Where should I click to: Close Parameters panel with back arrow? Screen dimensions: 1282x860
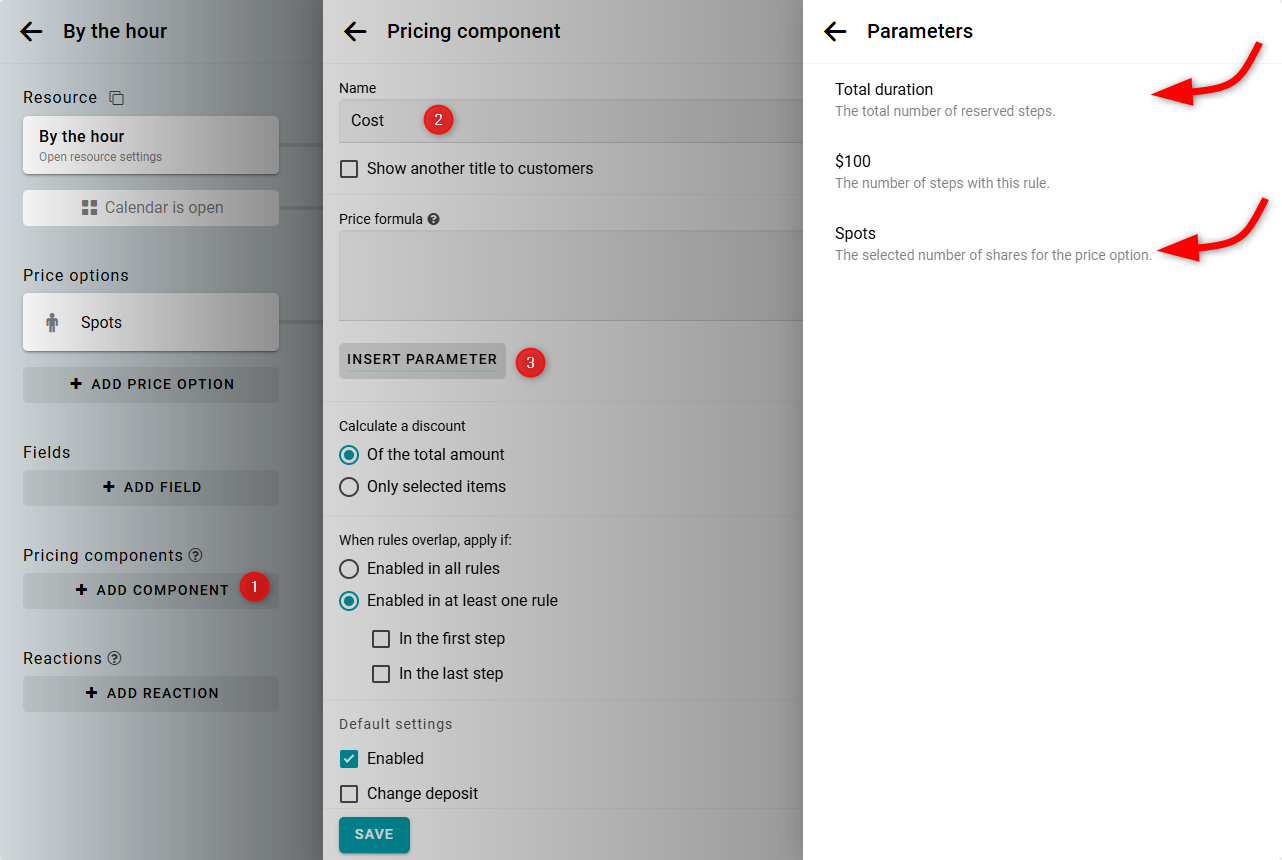tap(835, 32)
